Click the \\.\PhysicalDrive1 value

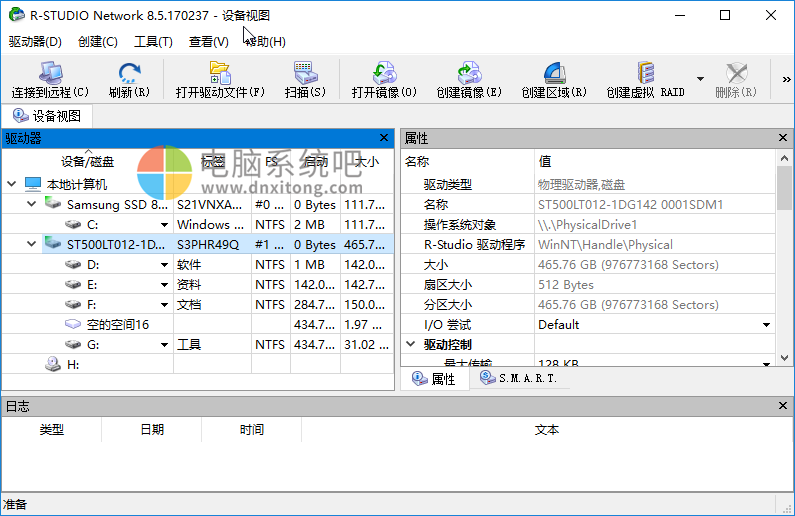(588, 225)
